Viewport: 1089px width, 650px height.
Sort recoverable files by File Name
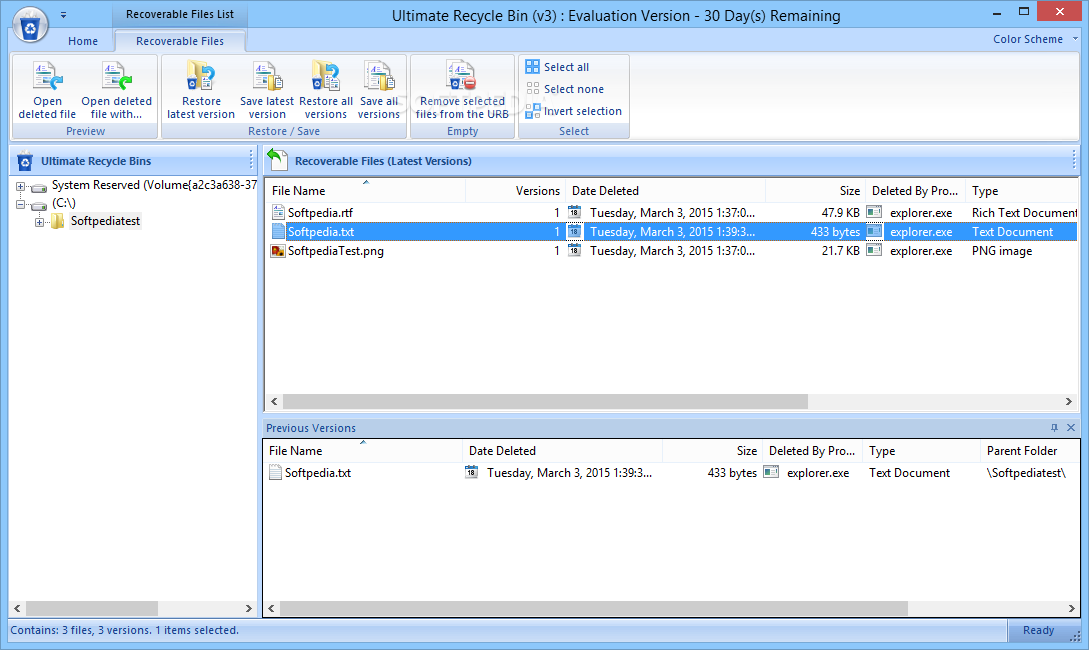[x=365, y=190]
